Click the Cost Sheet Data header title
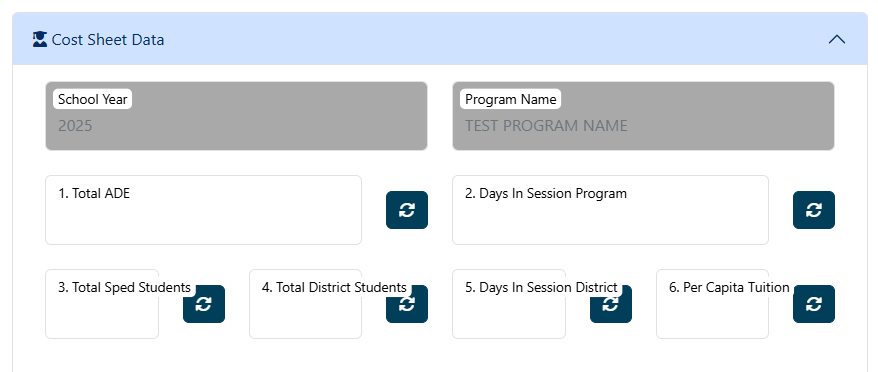Image resolution: width=878 pixels, height=372 pixels. coord(108,40)
